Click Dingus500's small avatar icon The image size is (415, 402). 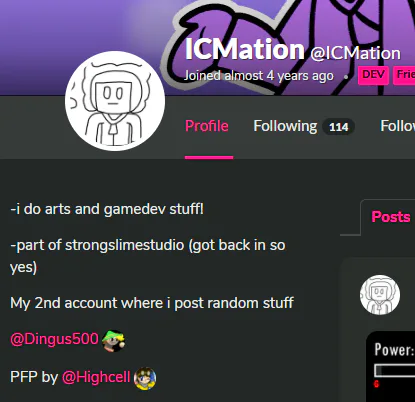point(113,341)
